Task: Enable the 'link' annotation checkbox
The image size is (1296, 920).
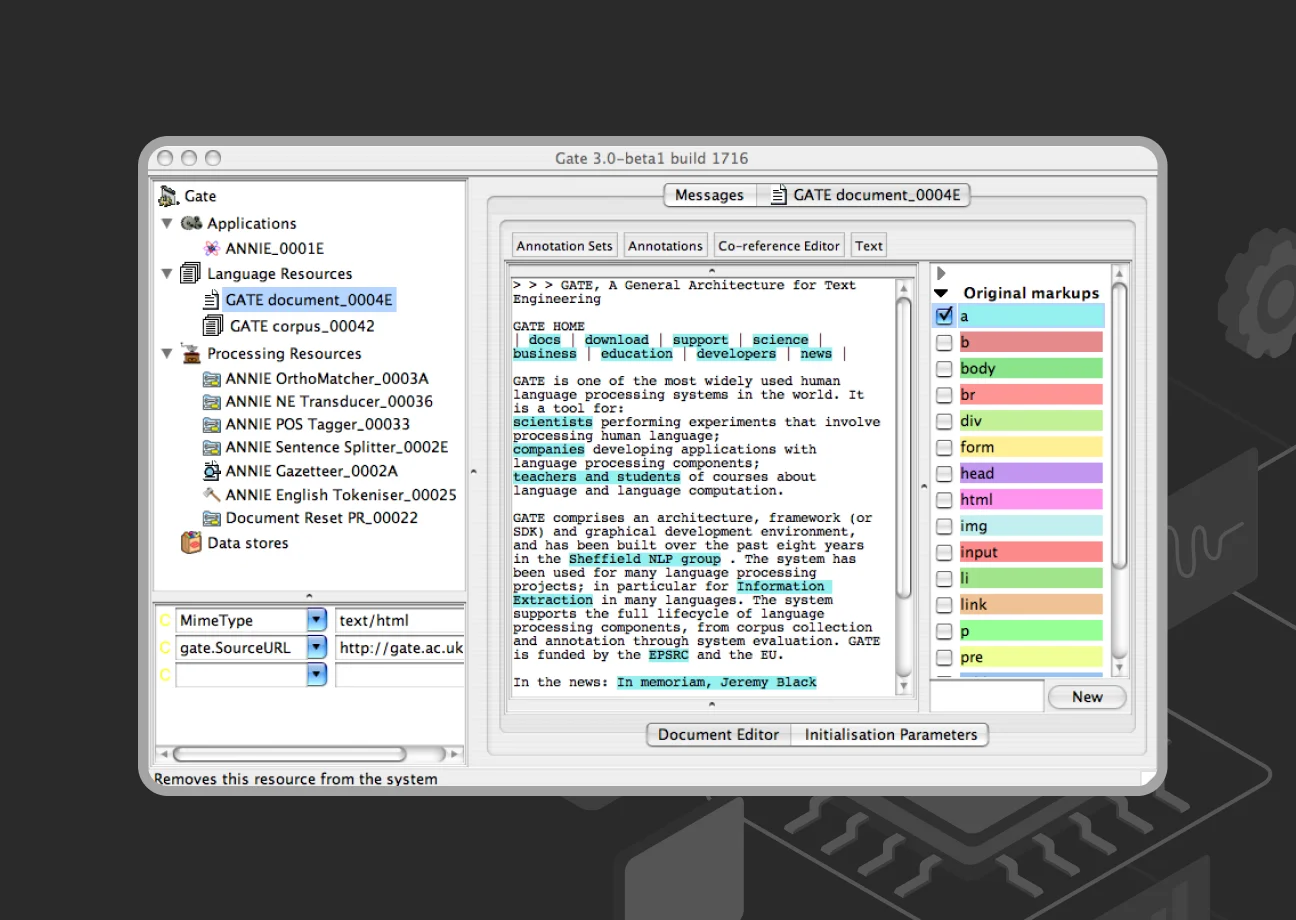Action: pos(944,604)
